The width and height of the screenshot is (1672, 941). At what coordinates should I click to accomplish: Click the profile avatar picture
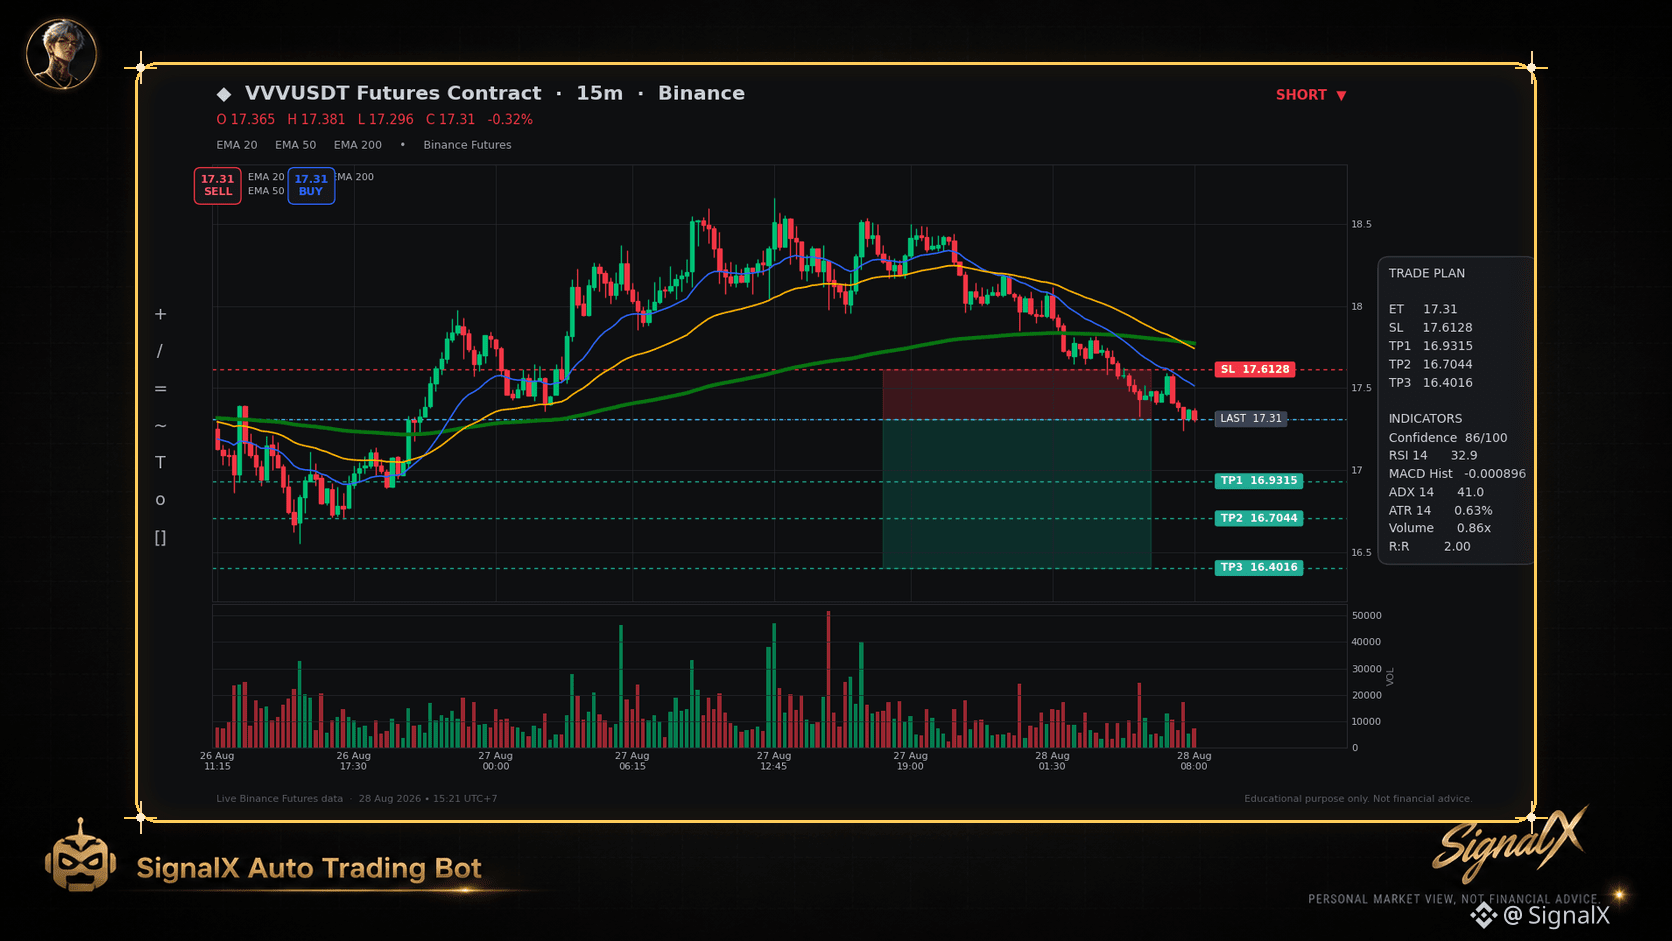pos(61,54)
